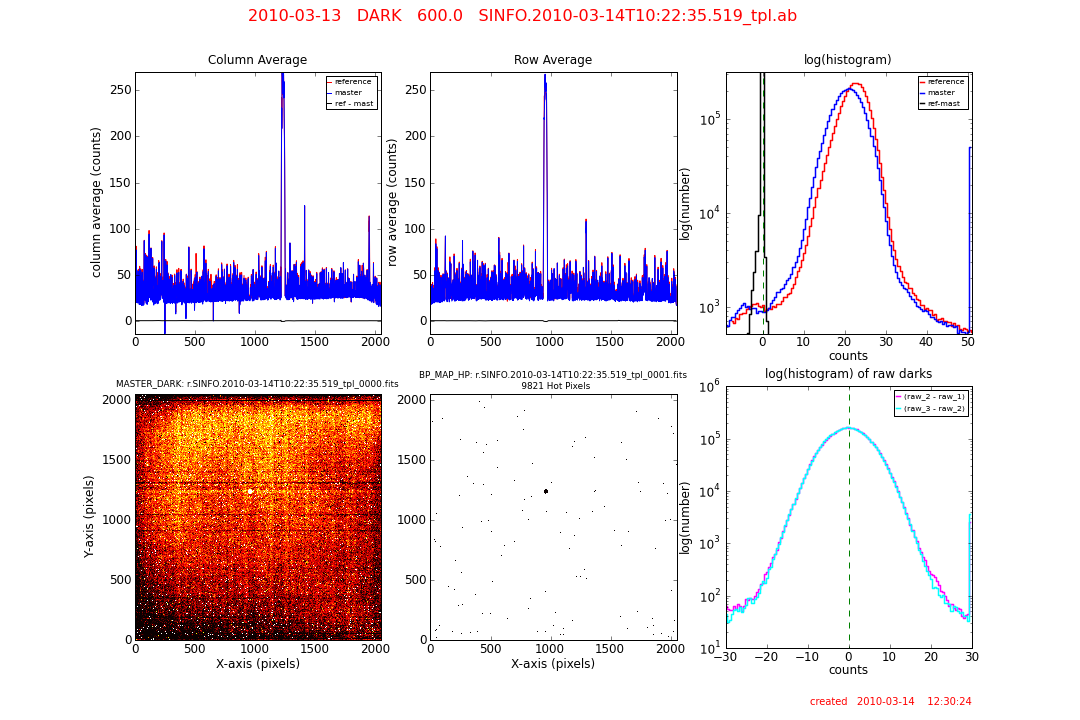Open the MASTER_DARK heatmap image
The image size is (1080, 720).
pos(258,517)
